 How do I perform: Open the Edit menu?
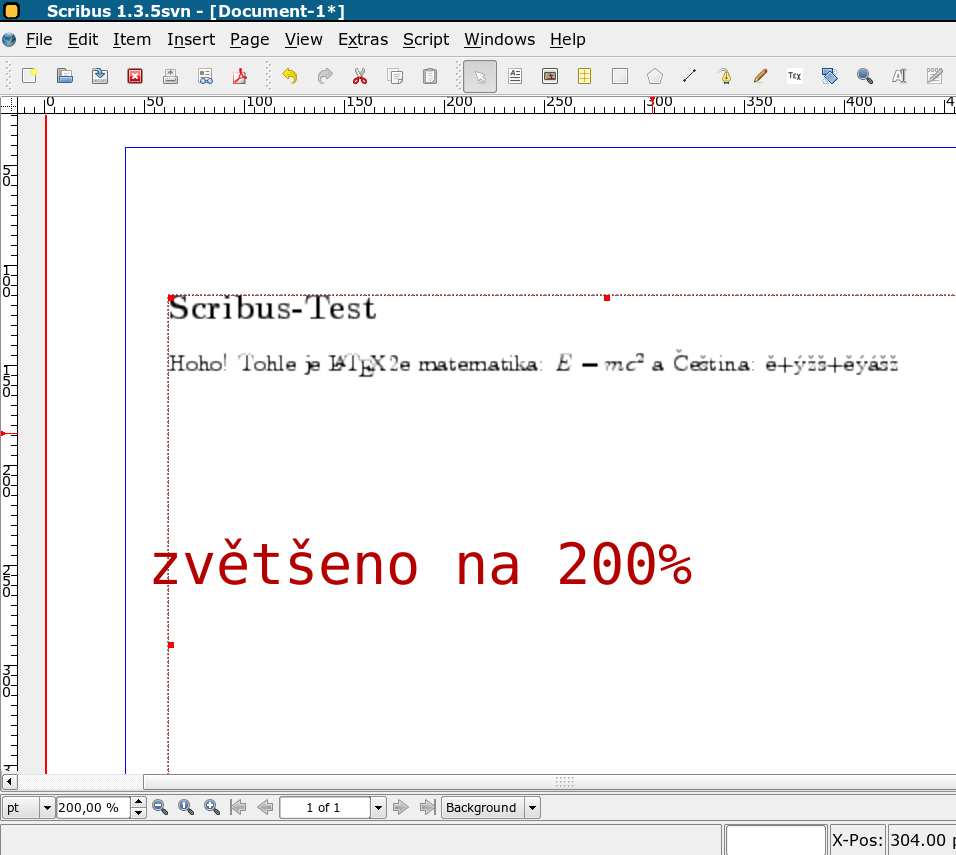(83, 40)
